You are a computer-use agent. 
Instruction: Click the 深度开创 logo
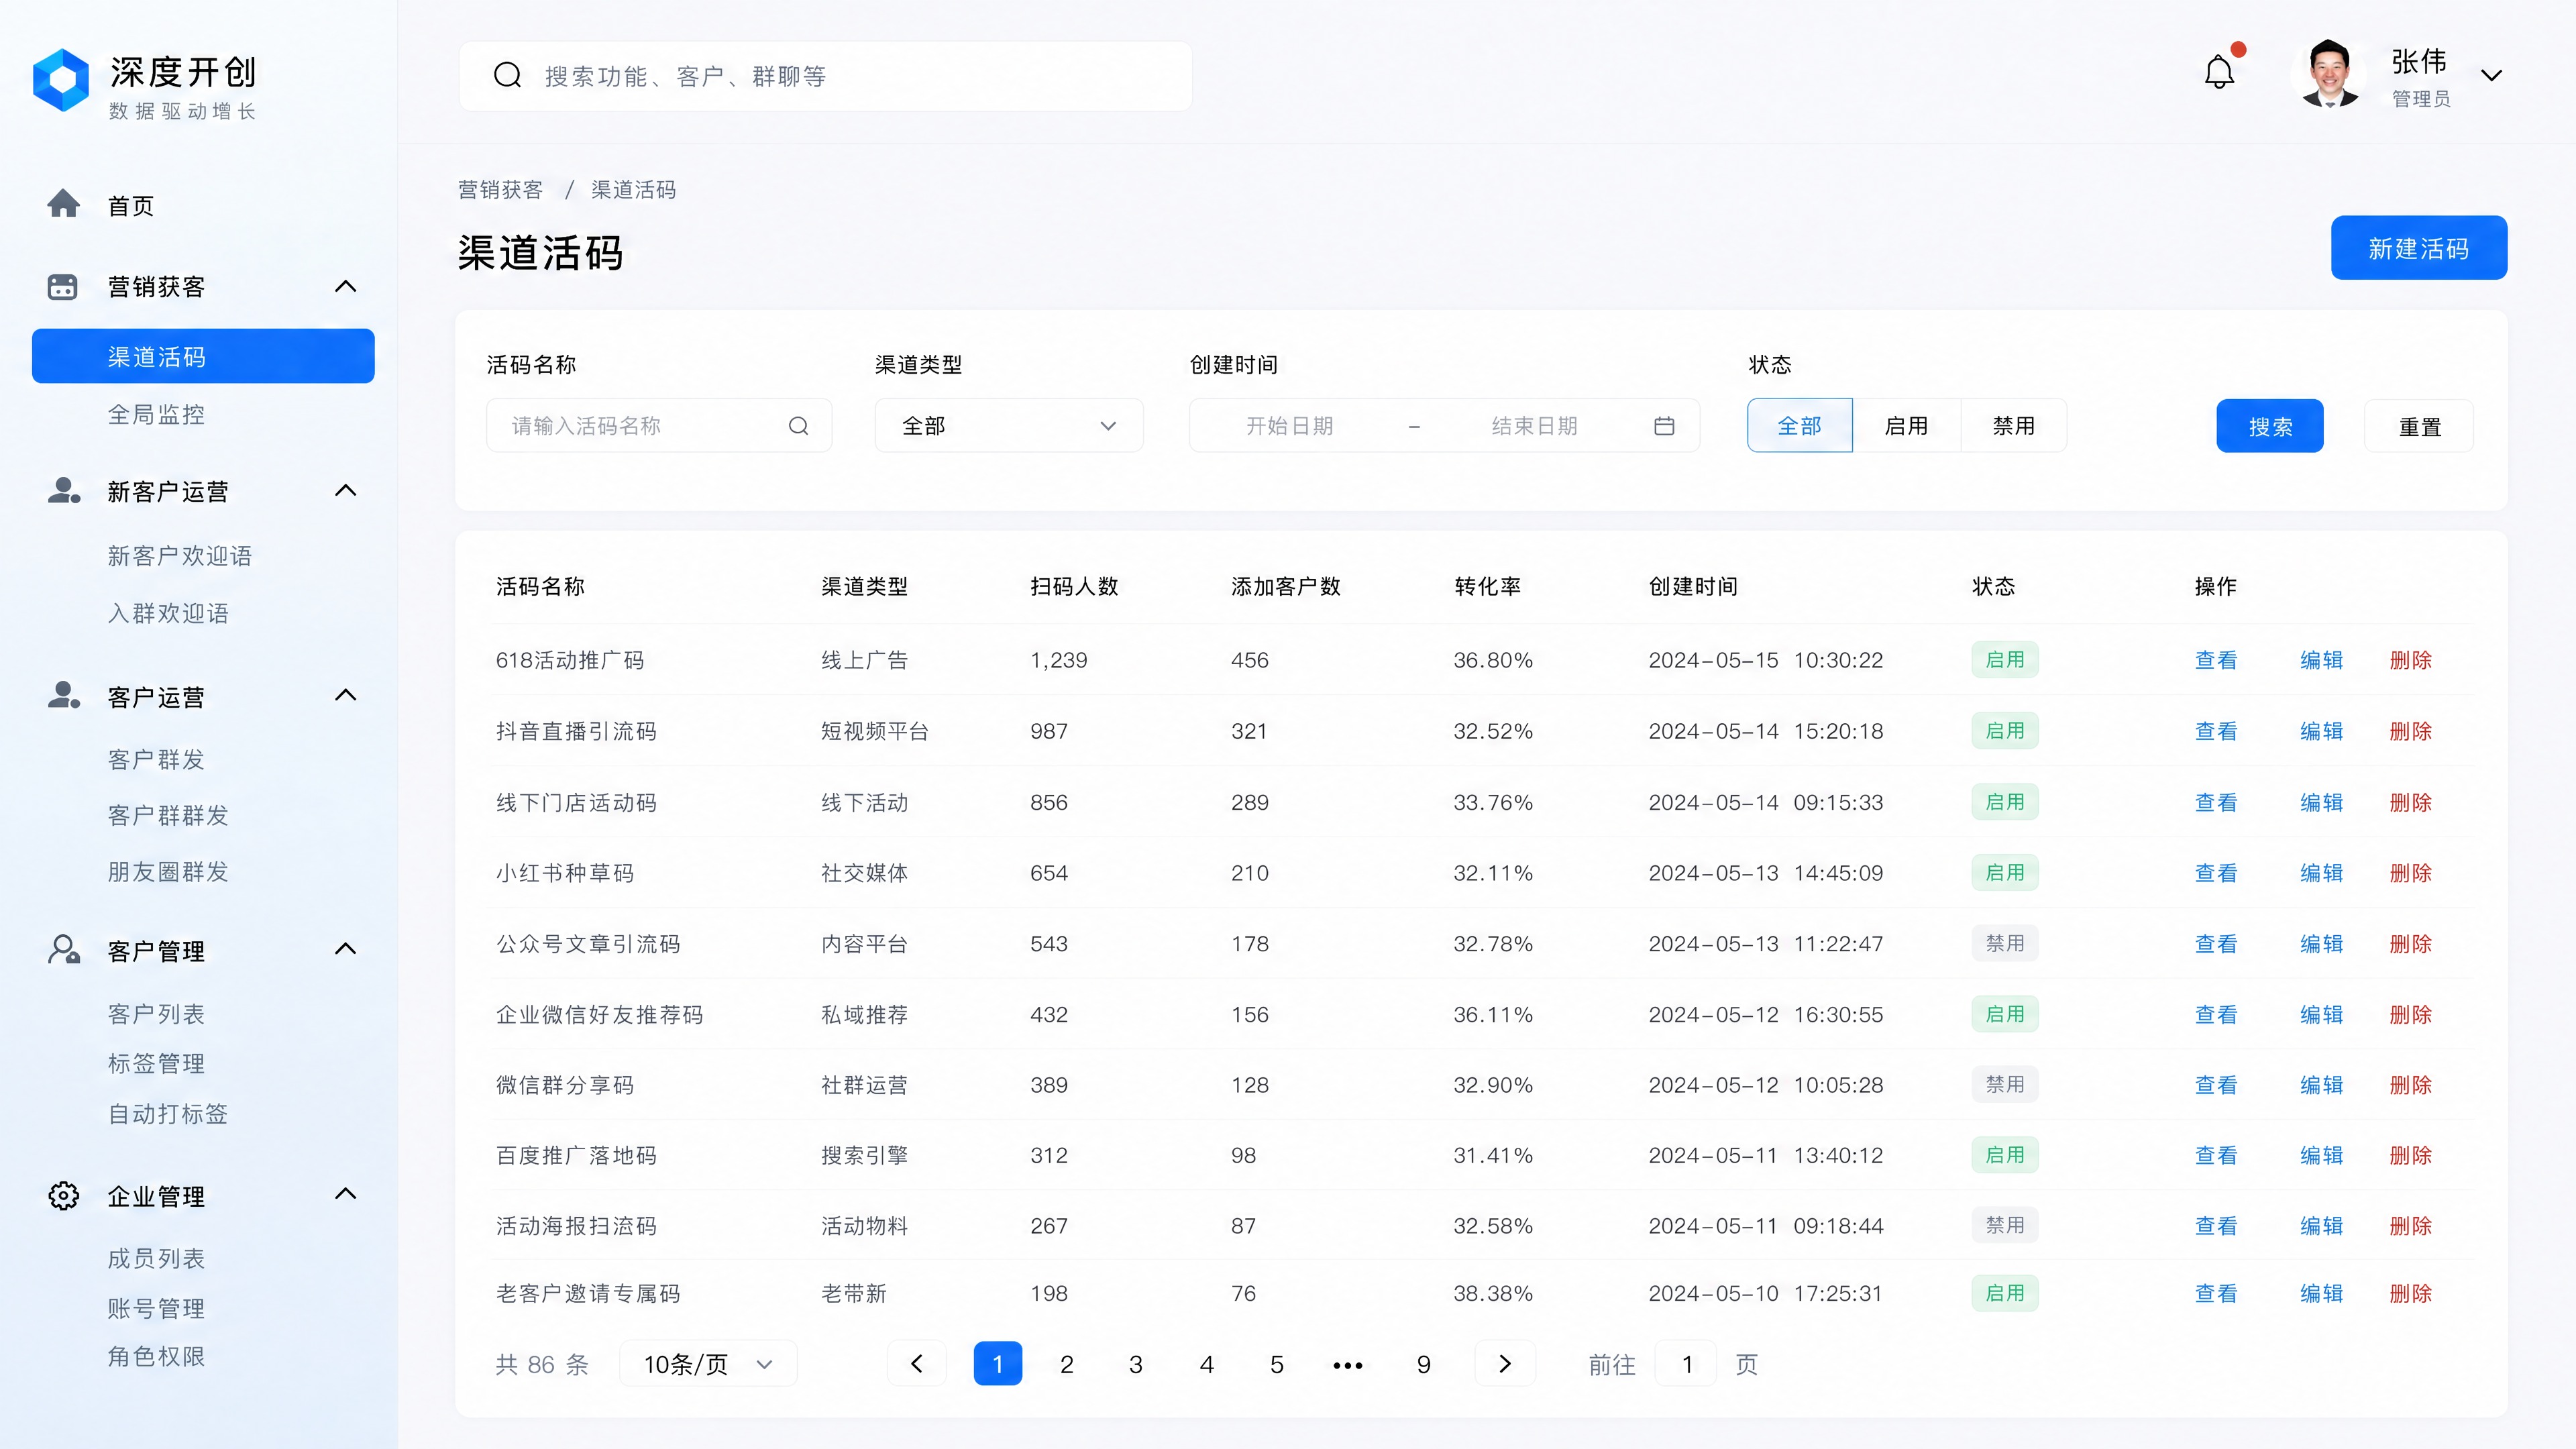61,80
